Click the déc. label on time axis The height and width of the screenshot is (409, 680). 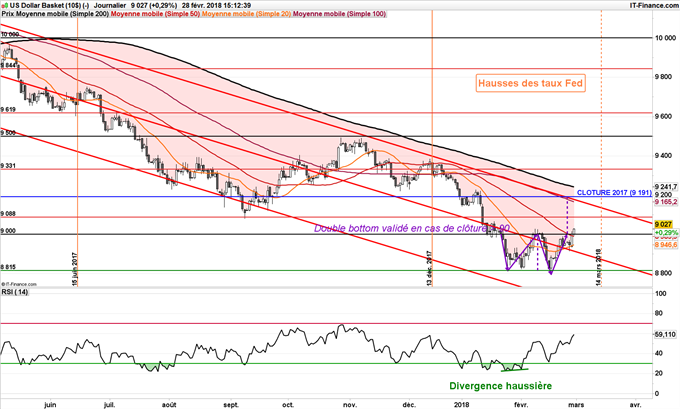409,405
